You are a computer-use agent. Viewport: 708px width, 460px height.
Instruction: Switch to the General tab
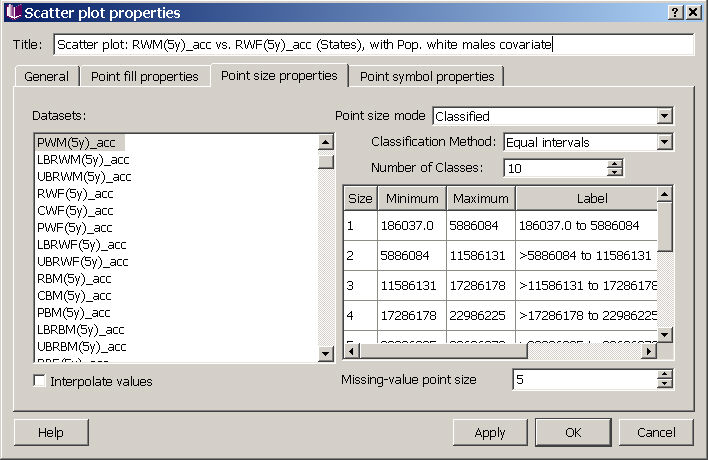pyautogui.click(x=46, y=76)
